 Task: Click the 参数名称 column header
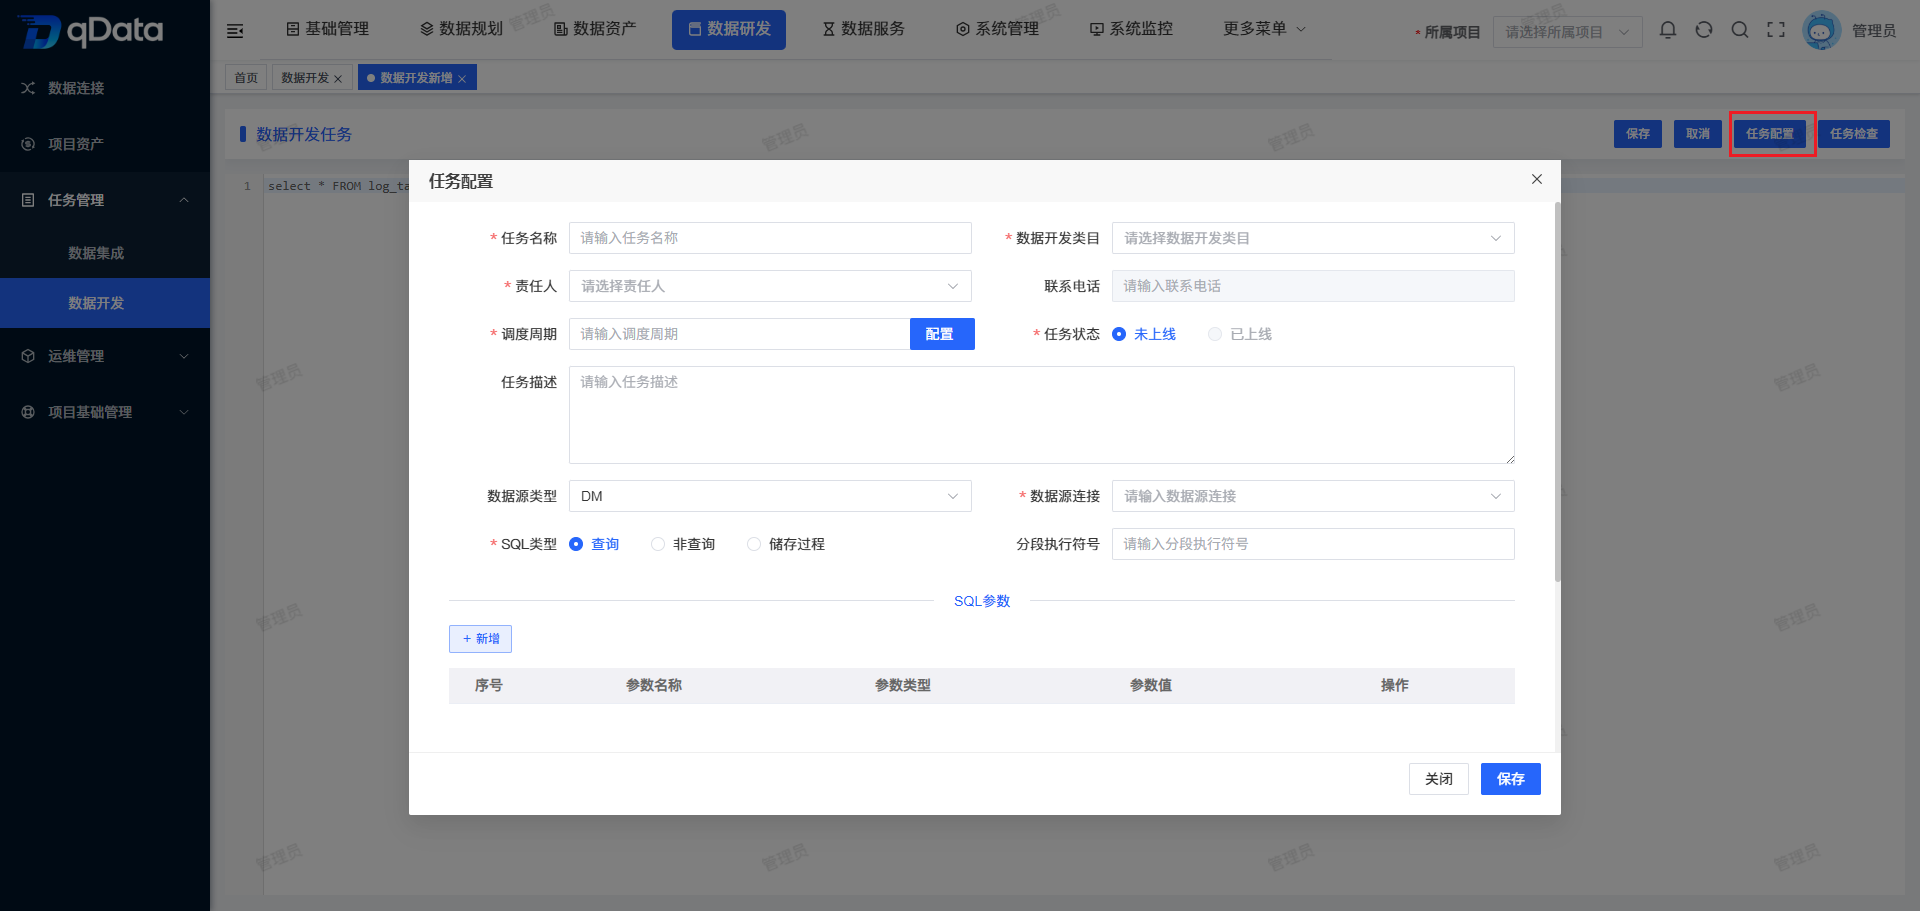pyautogui.click(x=654, y=686)
